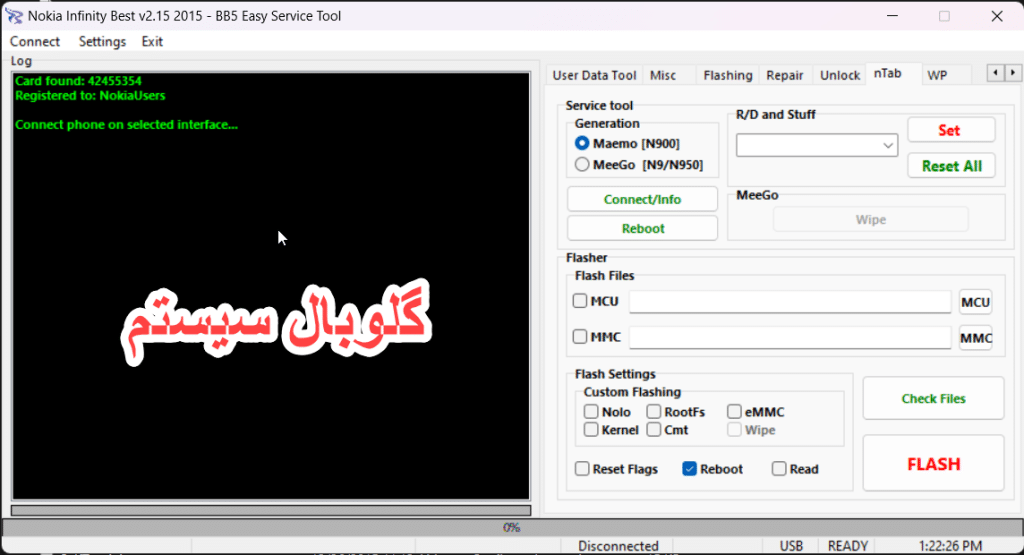This screenshot has height=555, width=1024.
Task: Open the Connect menu
Action: [35, 42]
